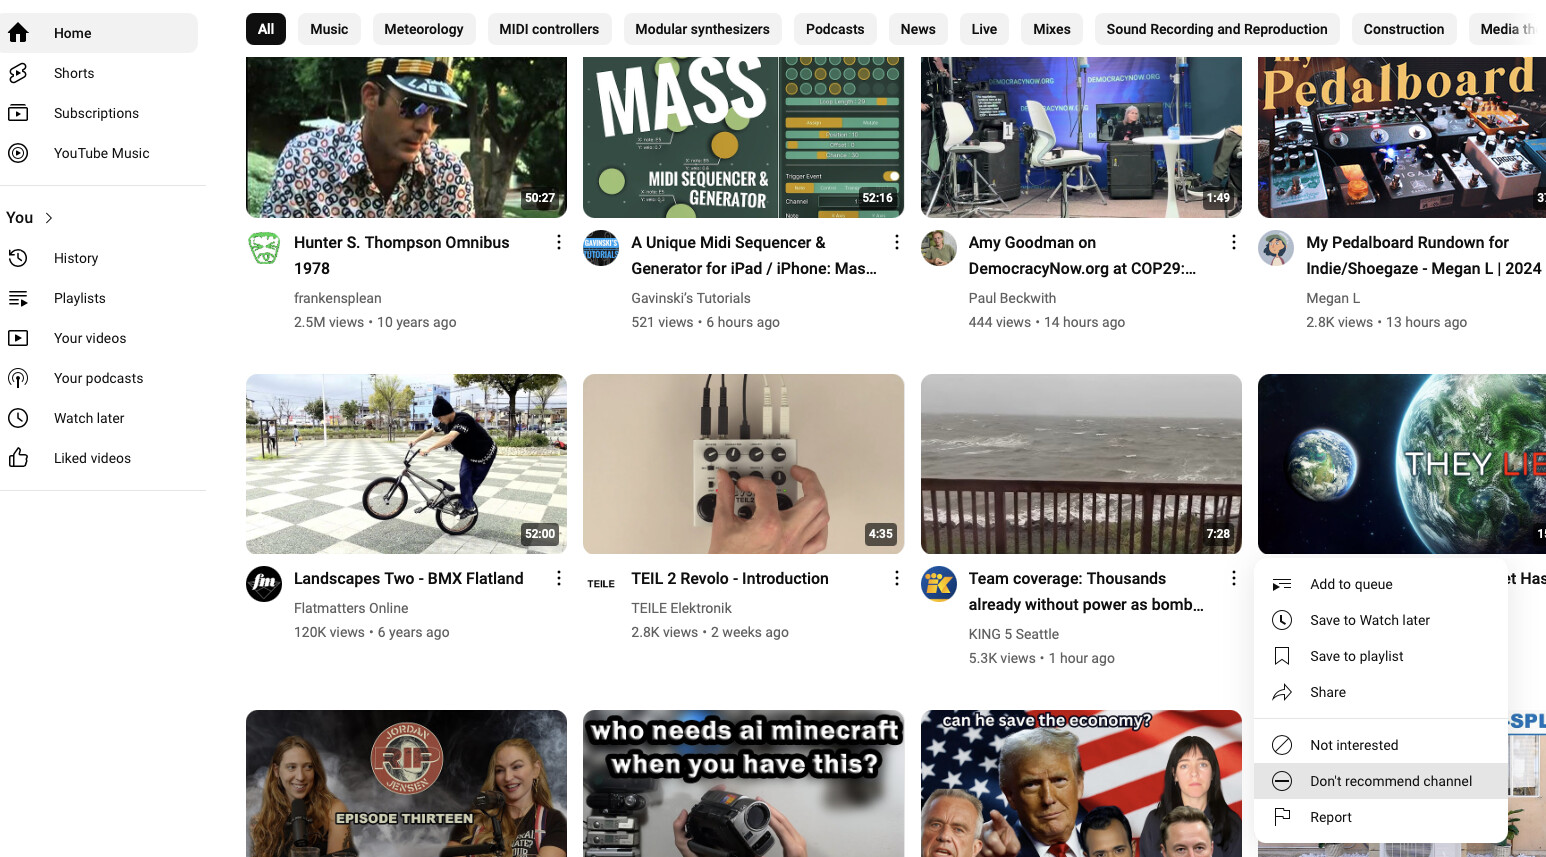Play the TEIL 2 Revolo thumbnail
Viewport: 1546px width, 857px height.
[743, 464]
